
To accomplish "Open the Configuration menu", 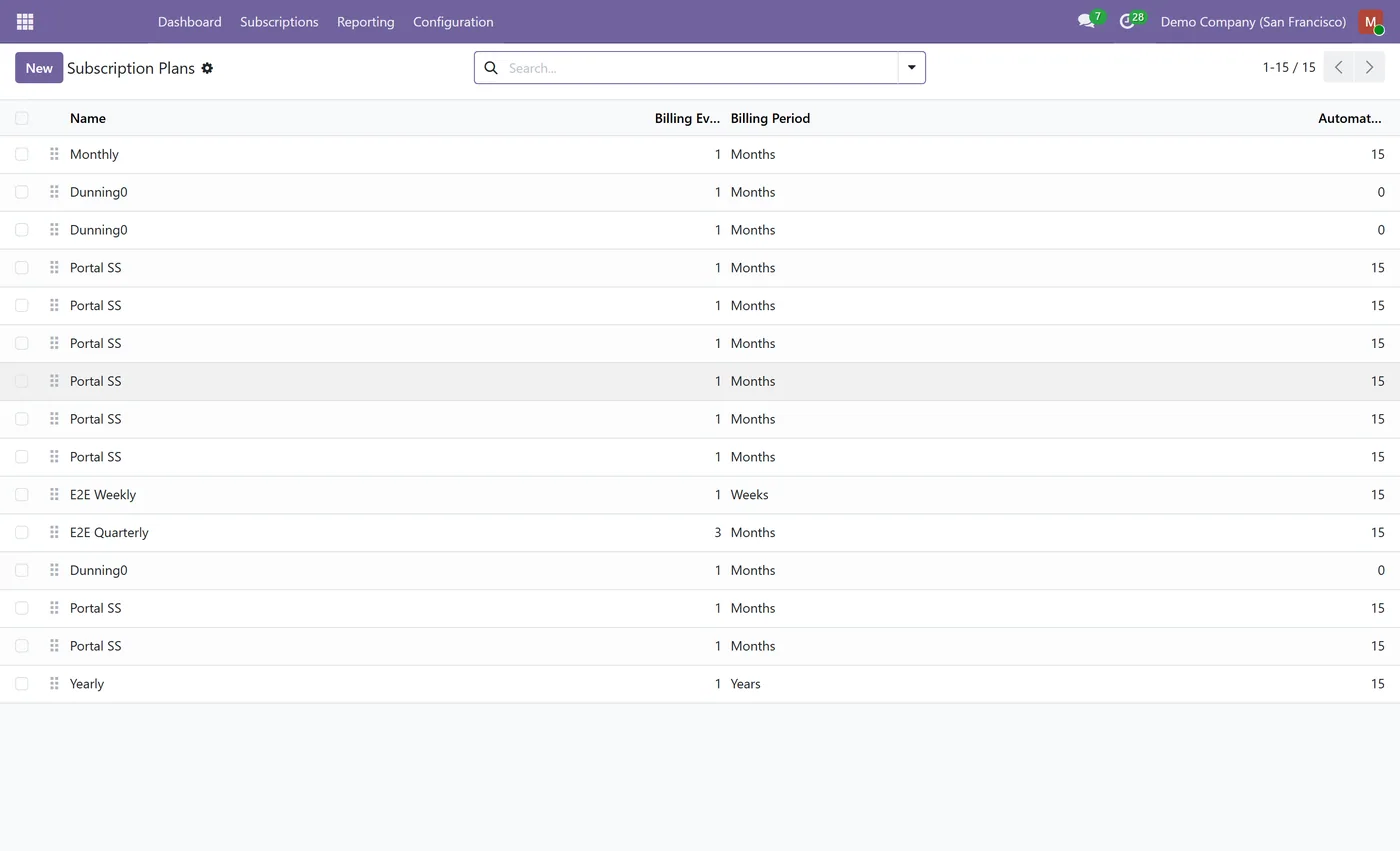I will pos(453,21).
